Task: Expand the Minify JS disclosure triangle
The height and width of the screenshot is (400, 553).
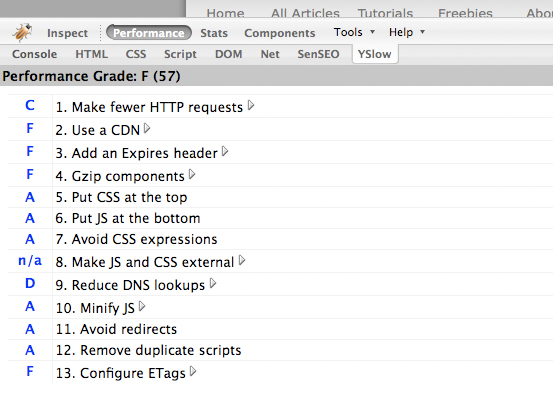Action: (142, 306)
